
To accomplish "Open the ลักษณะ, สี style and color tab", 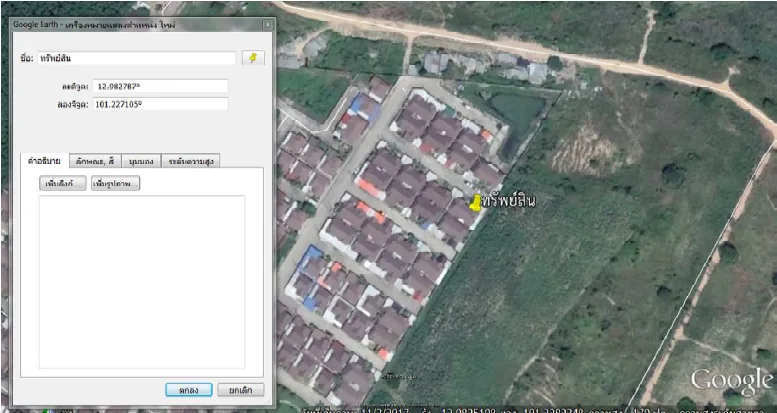I will click(95, 161).
